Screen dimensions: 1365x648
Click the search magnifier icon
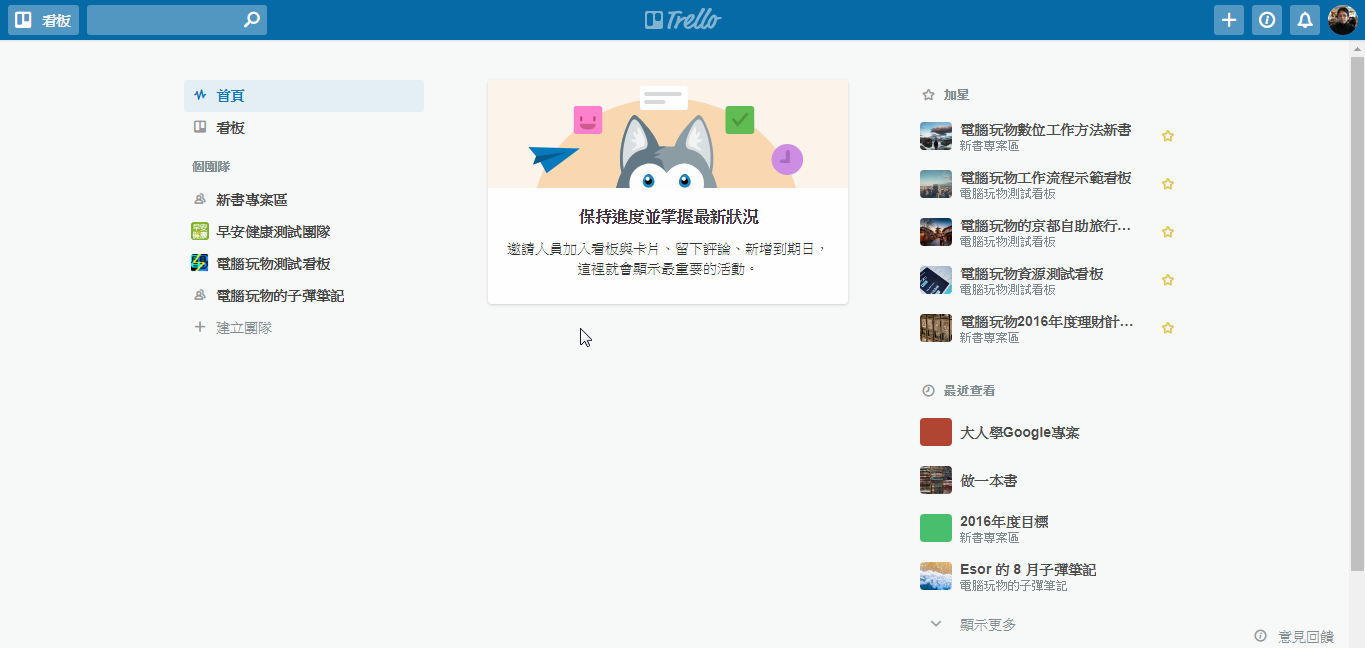pos(252,20)
